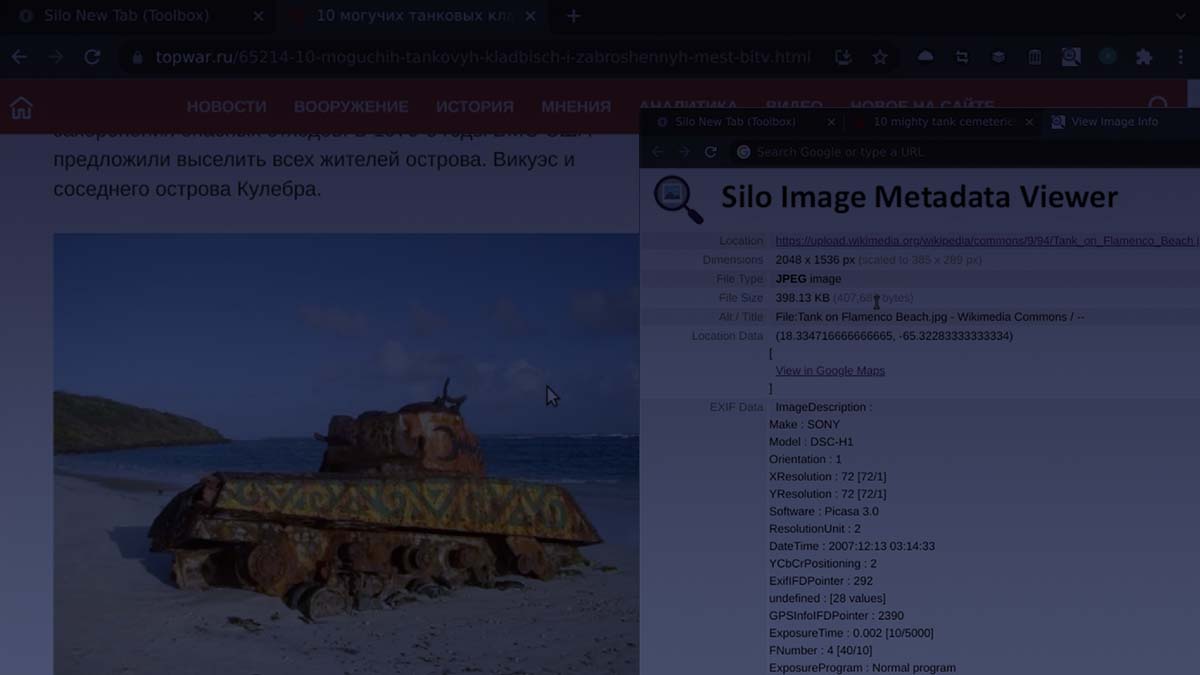The height and width of the screenshot is (675, 1200).
Task: Close the popup's 10 mighty tank tab
Action: tap(1030, 122)
